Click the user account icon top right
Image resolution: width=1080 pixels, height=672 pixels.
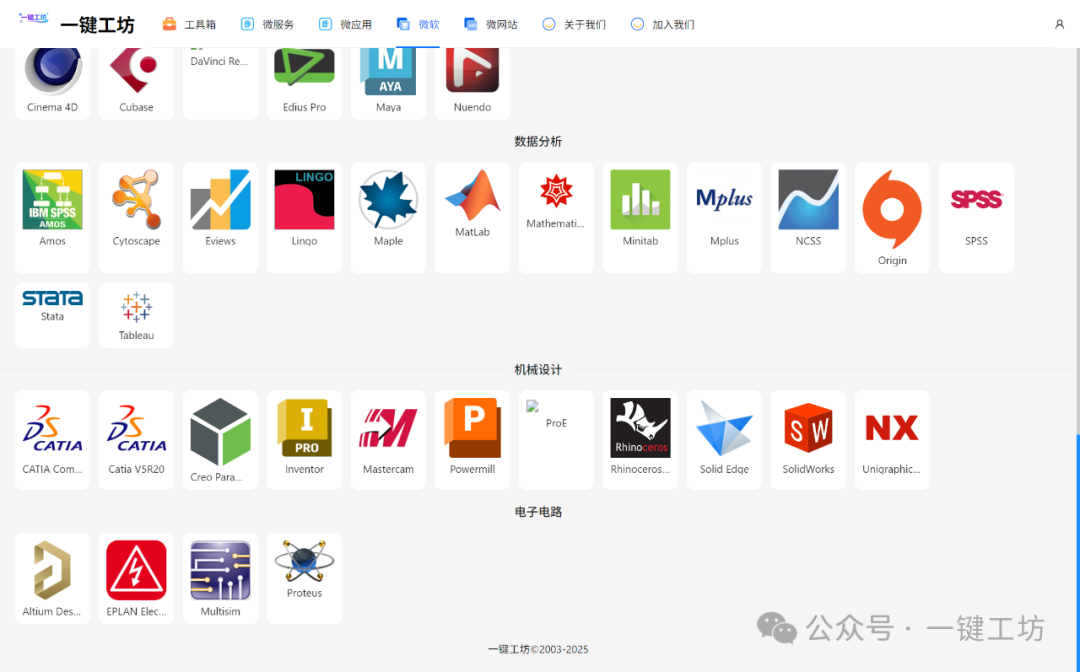click(x=1059, y=24)
